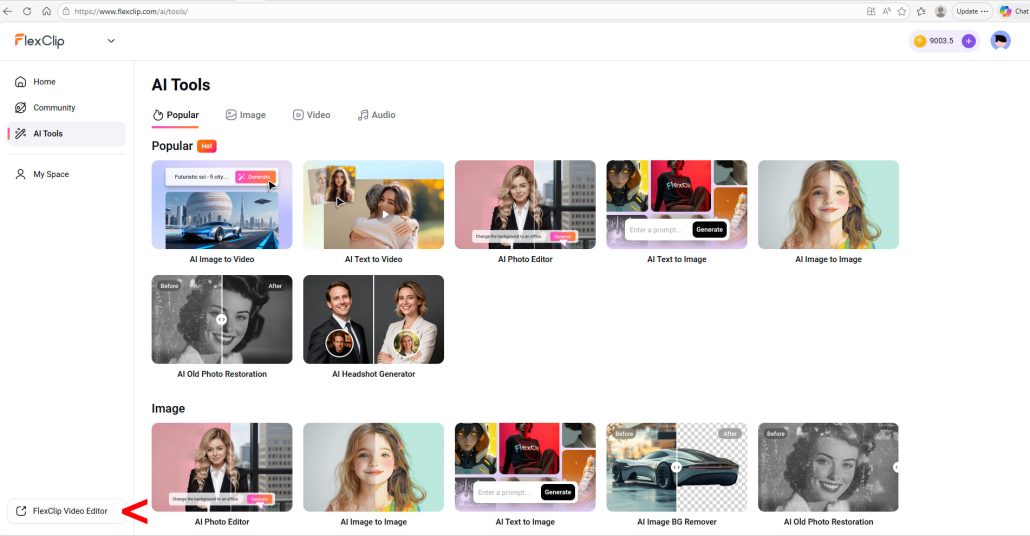The height and width of the screenshot is (536, 1030).
Task: Switch to the Video tab
Action: coord(311,115)
